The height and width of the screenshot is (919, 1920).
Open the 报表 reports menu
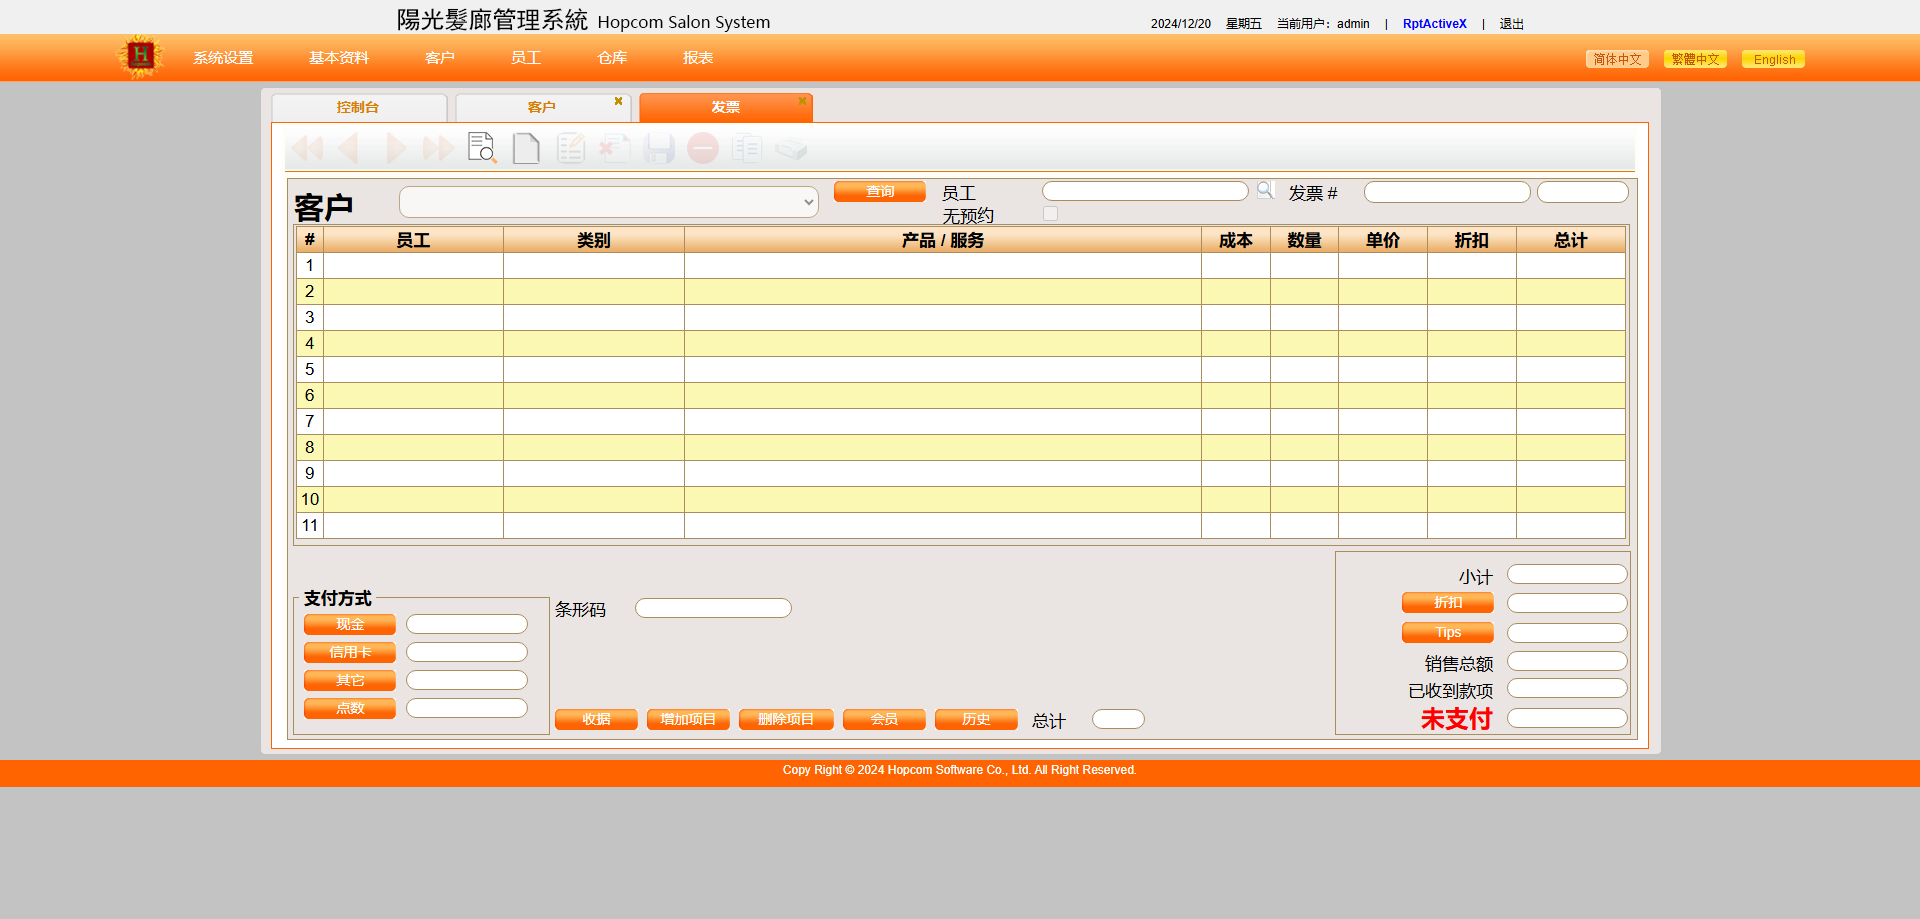click(x=698, y=58)
